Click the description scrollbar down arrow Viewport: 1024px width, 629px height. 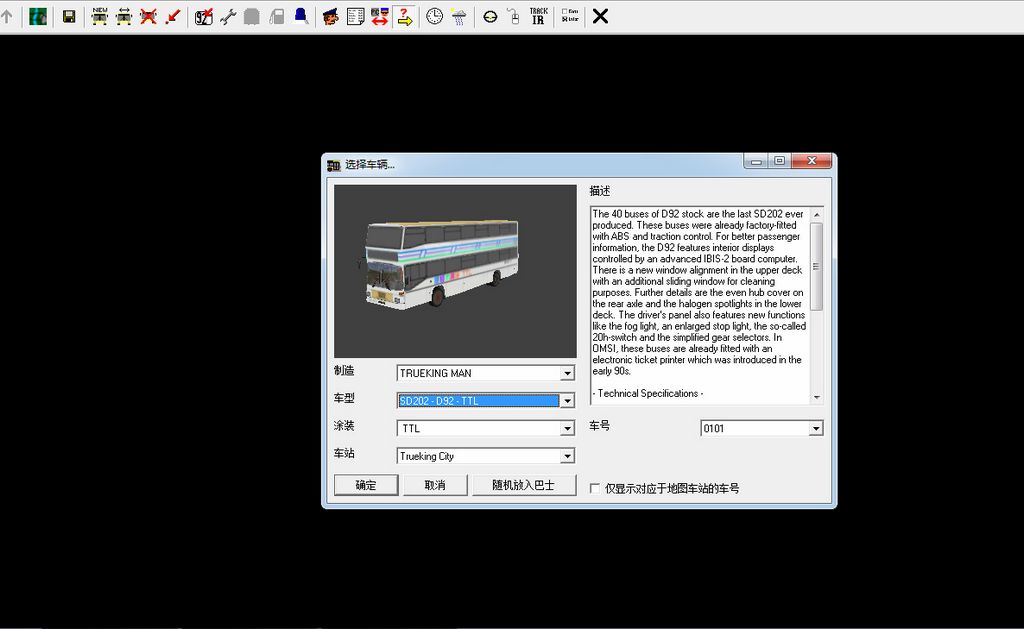(x=816, y=397)
